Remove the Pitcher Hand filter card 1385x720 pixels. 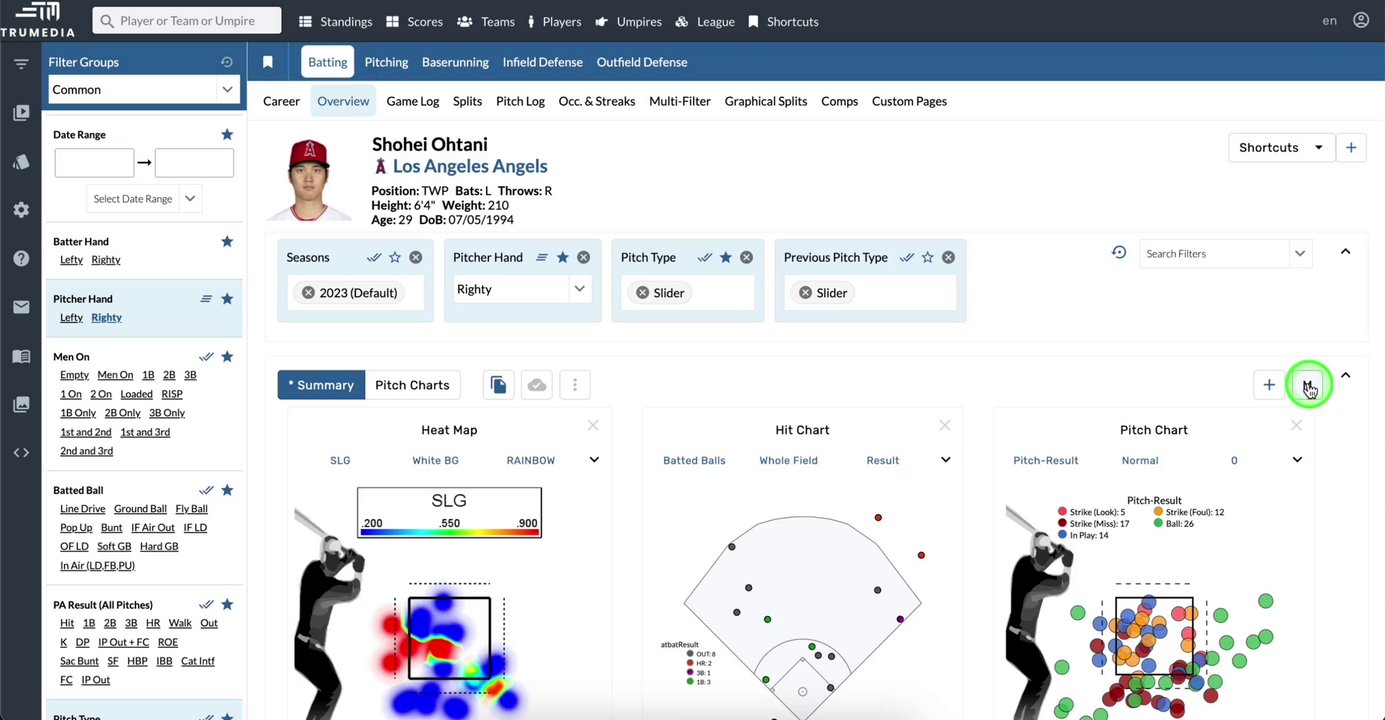tap(583, 257)
